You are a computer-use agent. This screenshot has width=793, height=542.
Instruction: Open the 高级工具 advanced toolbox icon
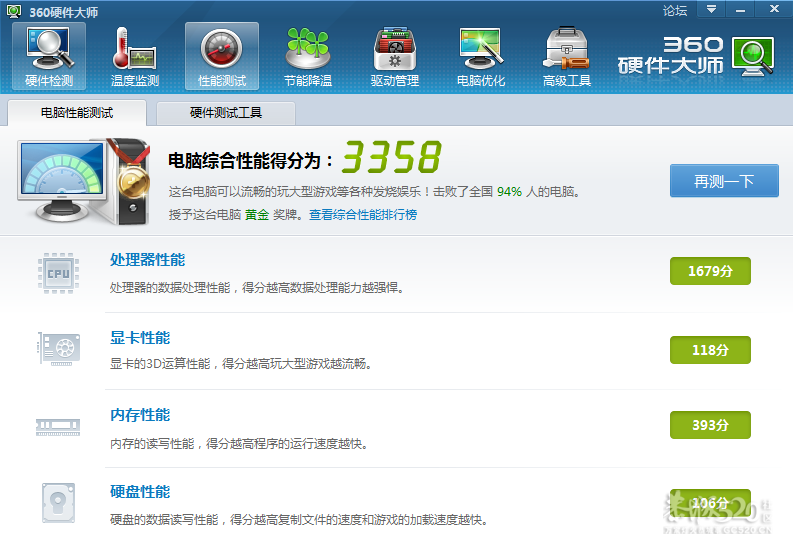tap(566, 56)
